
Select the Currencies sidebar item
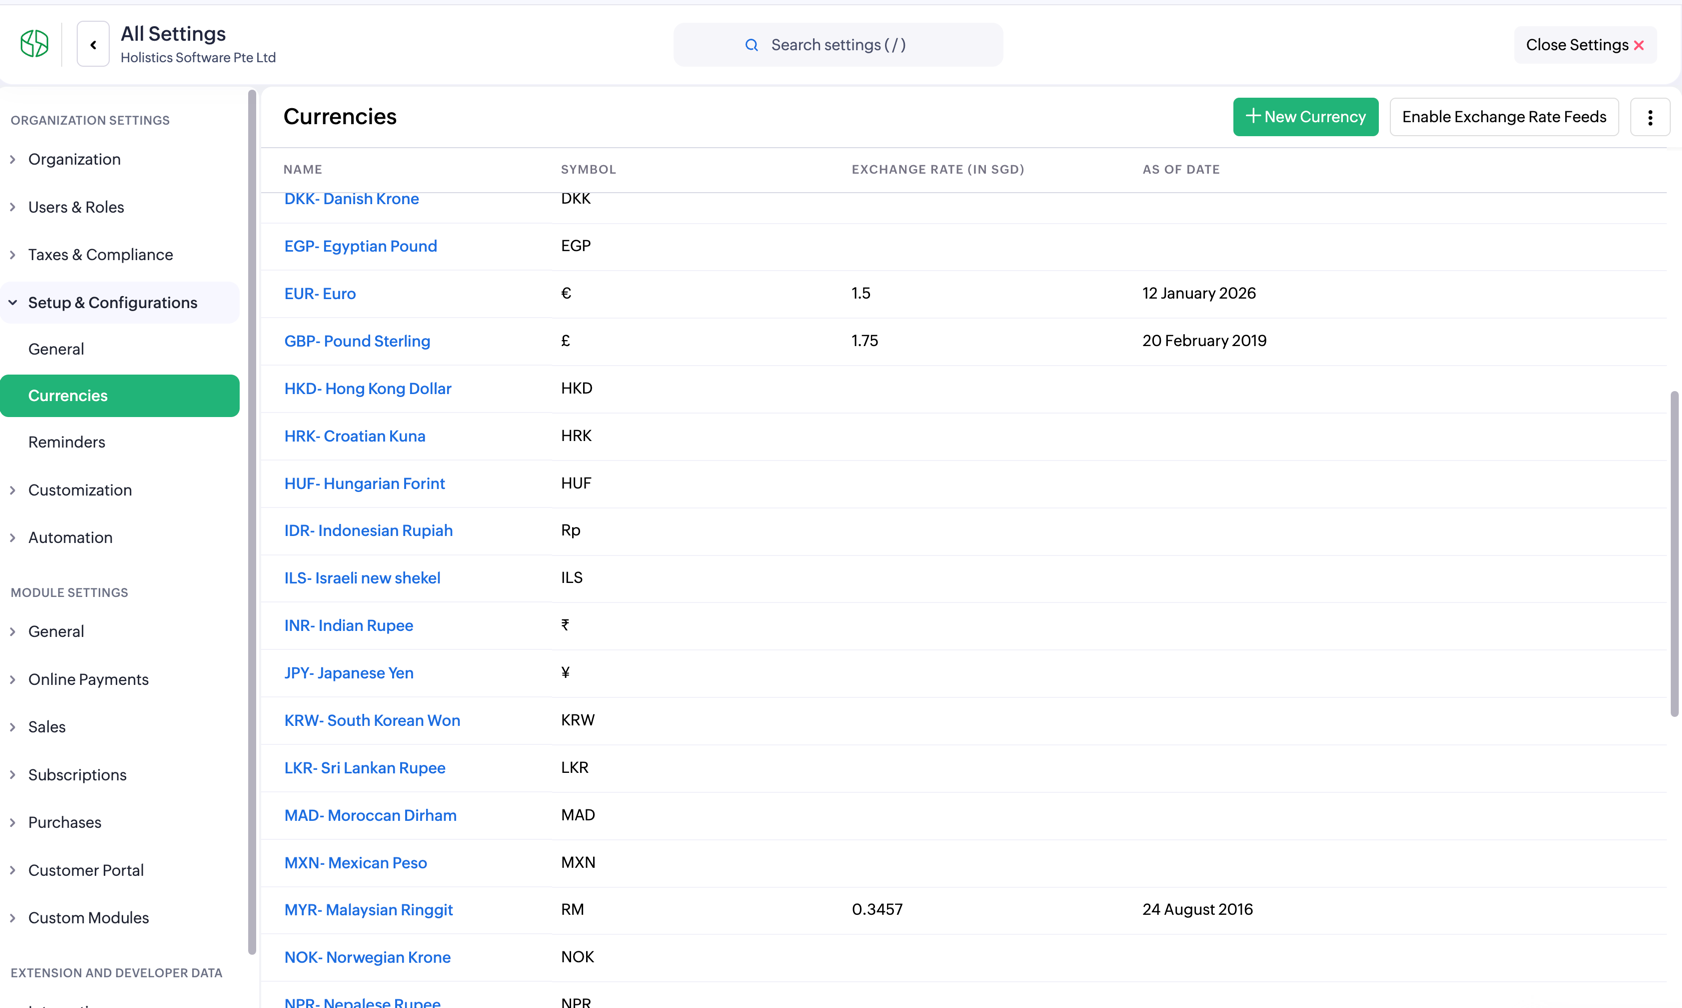point(120,396)
